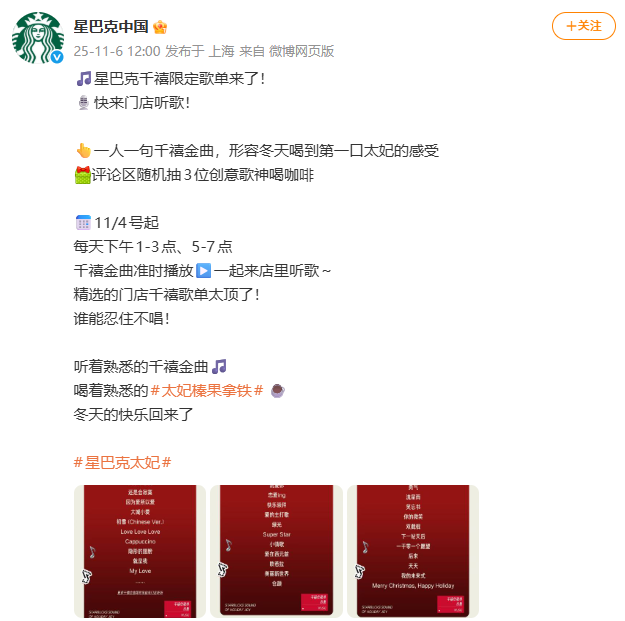Click the blue verified badge on the avatar
The image size is (625, 621).
tap(57, 57)
